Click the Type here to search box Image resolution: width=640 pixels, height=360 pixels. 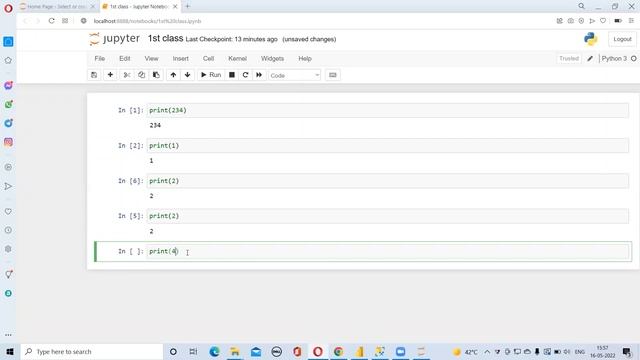coord(92,351)
